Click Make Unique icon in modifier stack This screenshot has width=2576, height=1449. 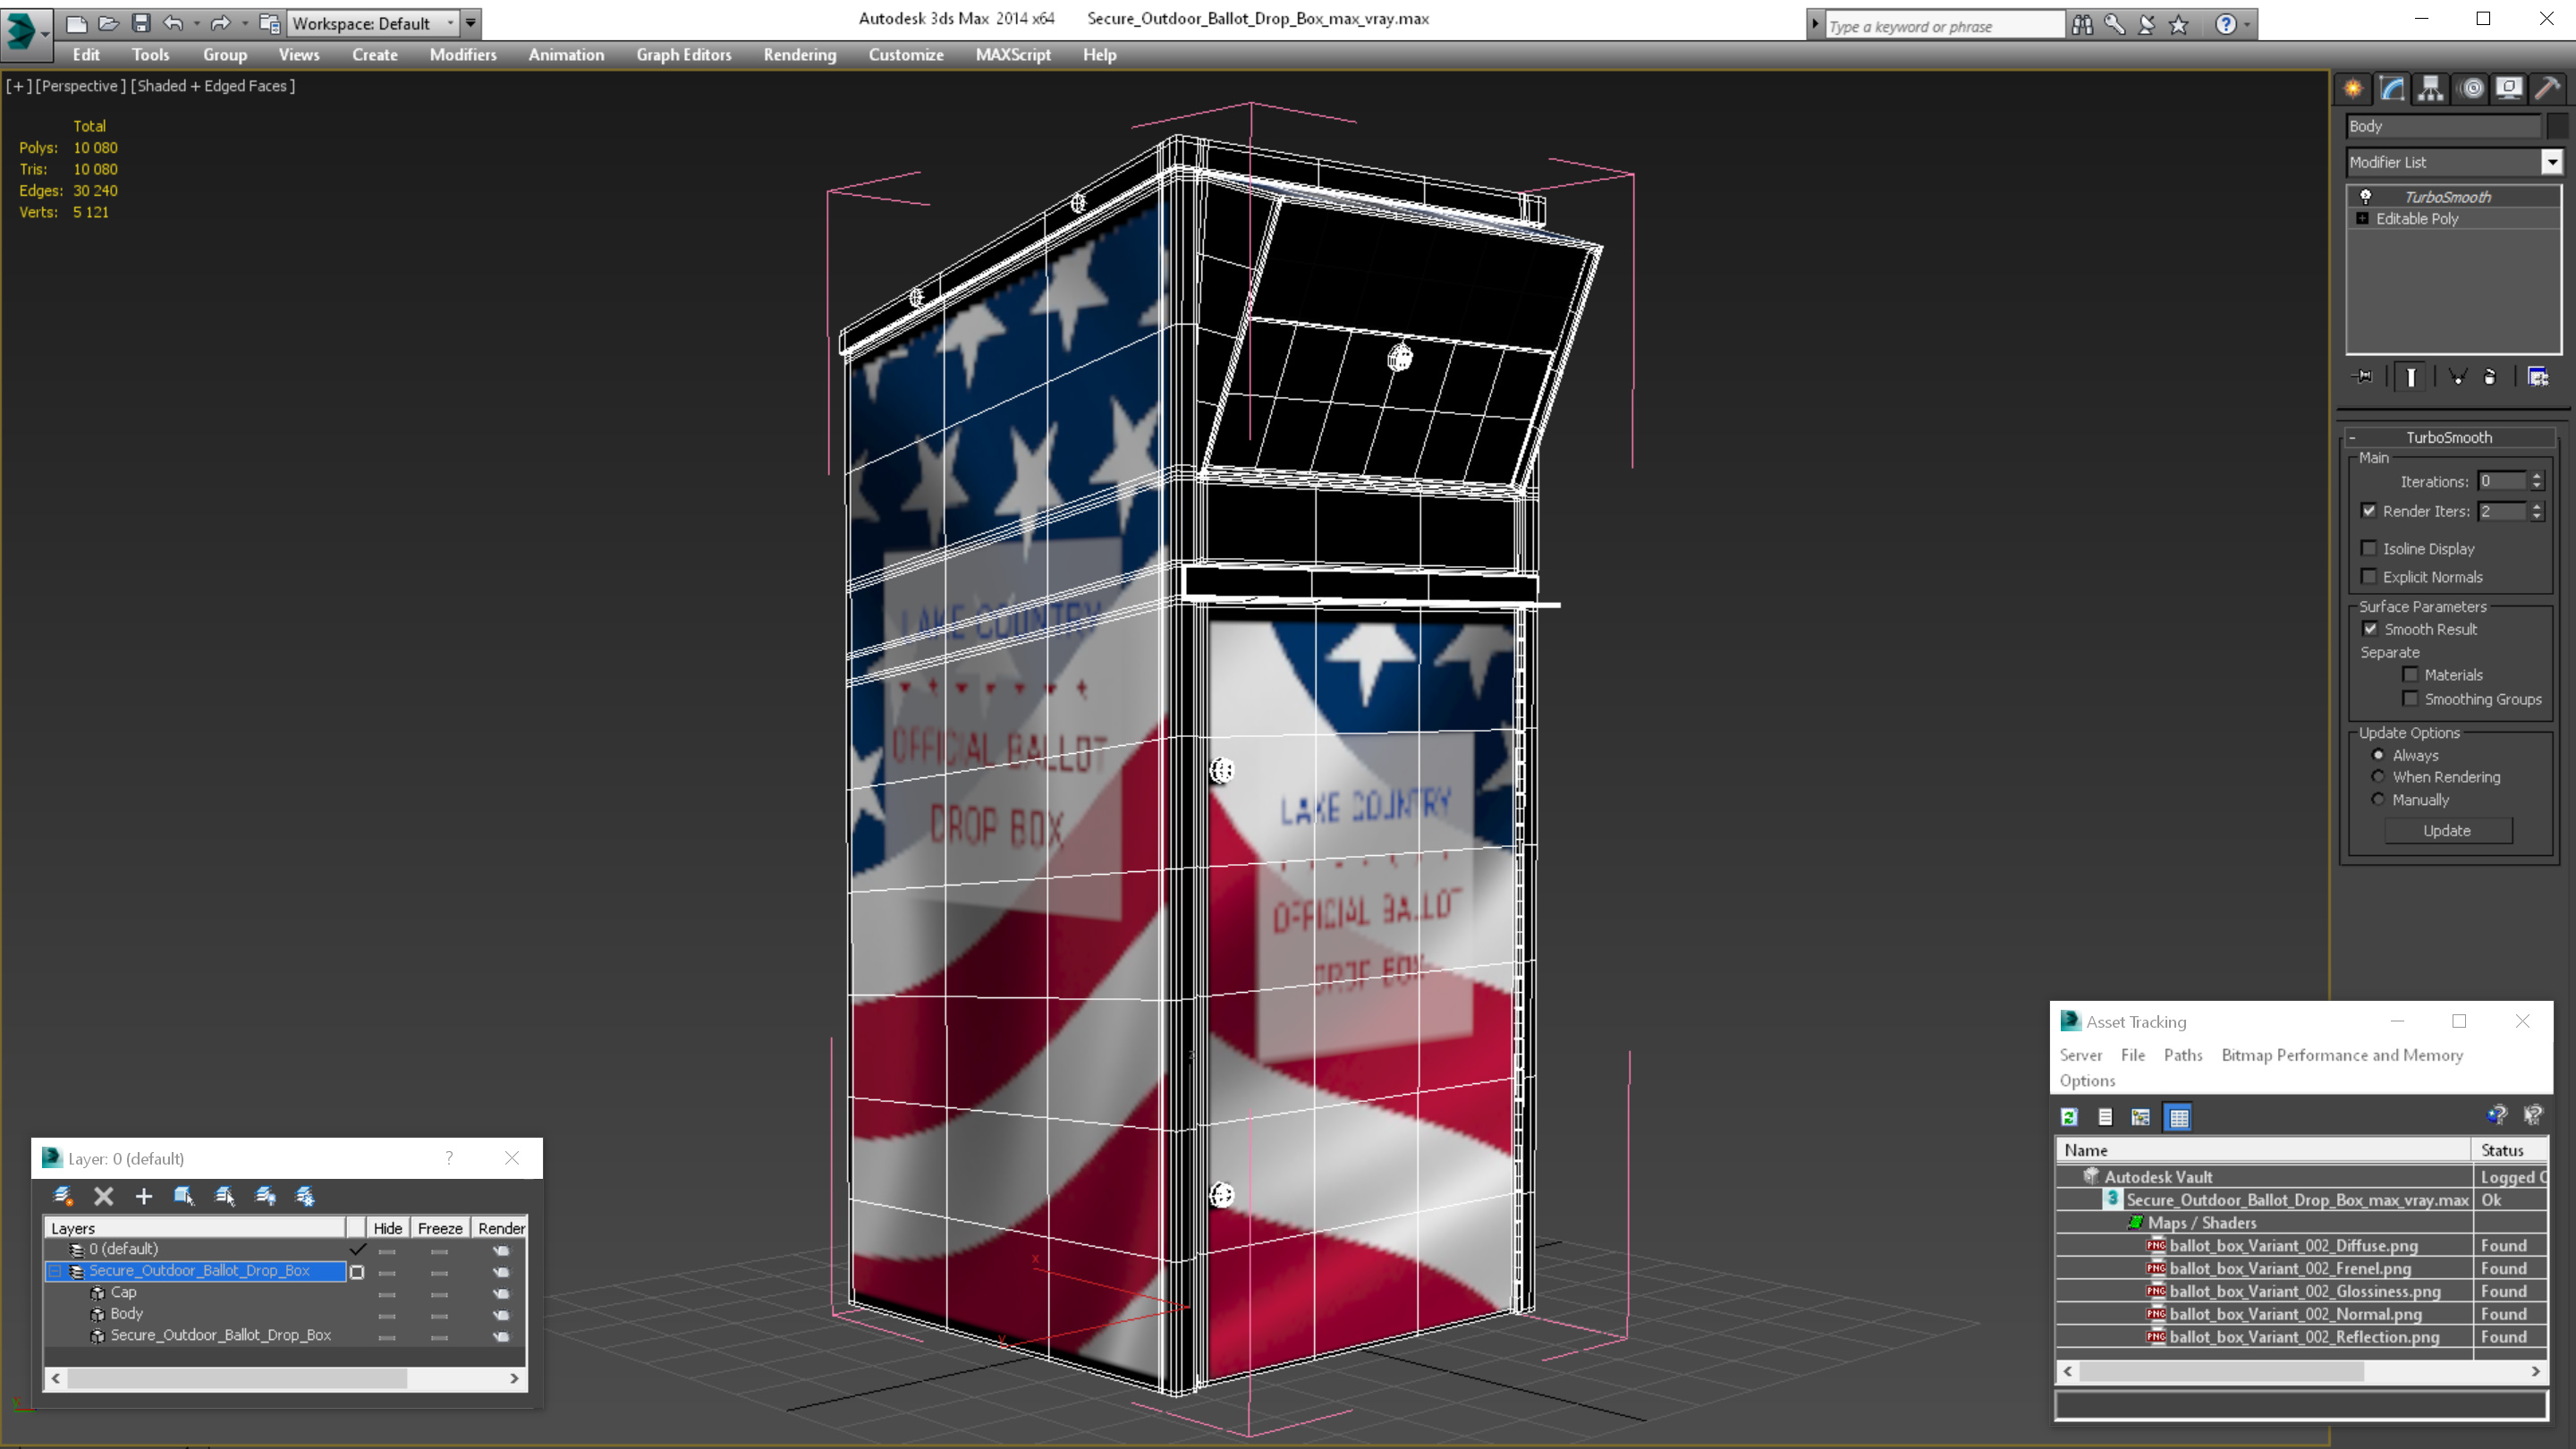[2458, 377]
